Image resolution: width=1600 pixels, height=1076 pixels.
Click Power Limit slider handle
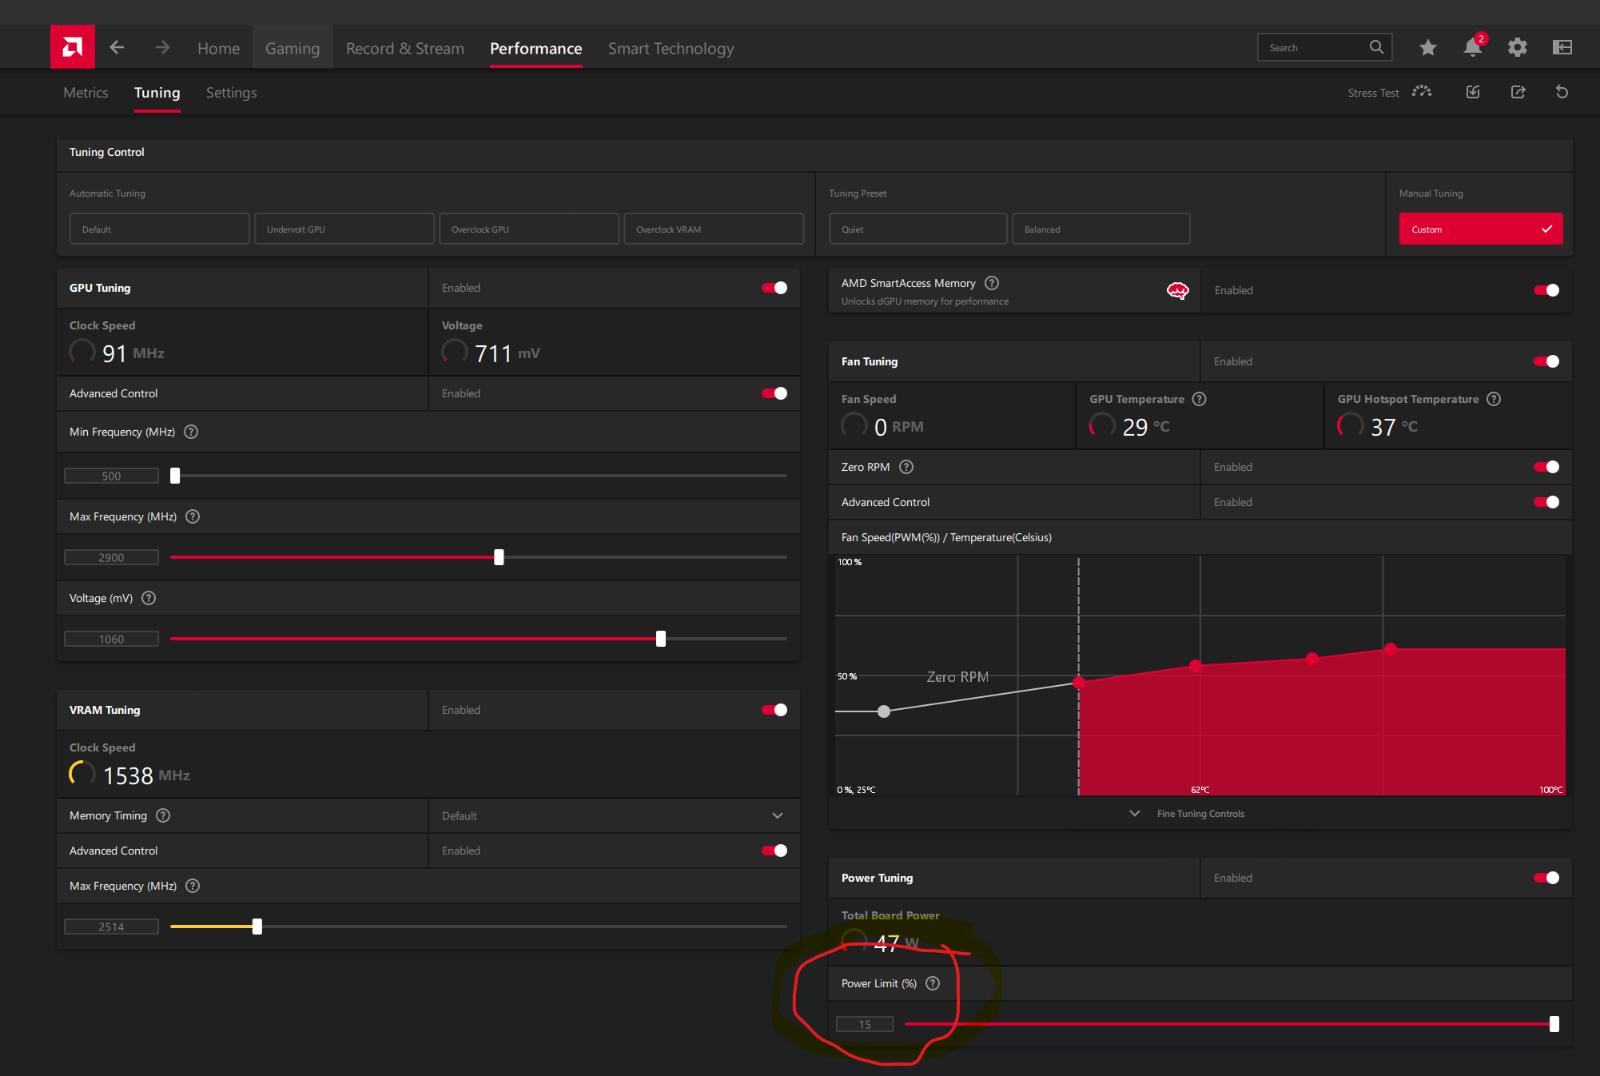pos(1554,1024)
